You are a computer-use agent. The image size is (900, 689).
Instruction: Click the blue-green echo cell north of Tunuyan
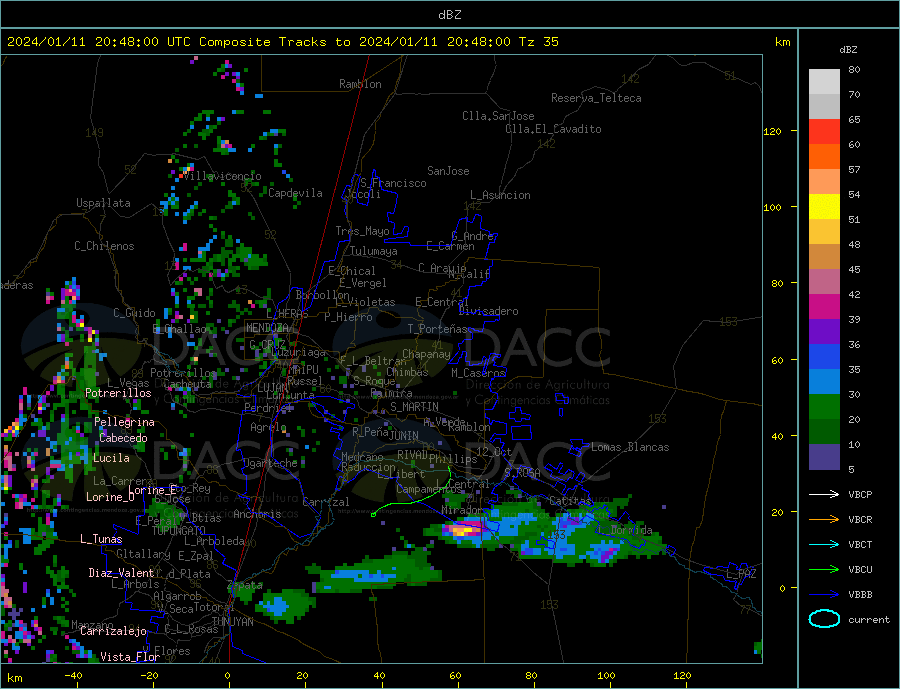280,606
